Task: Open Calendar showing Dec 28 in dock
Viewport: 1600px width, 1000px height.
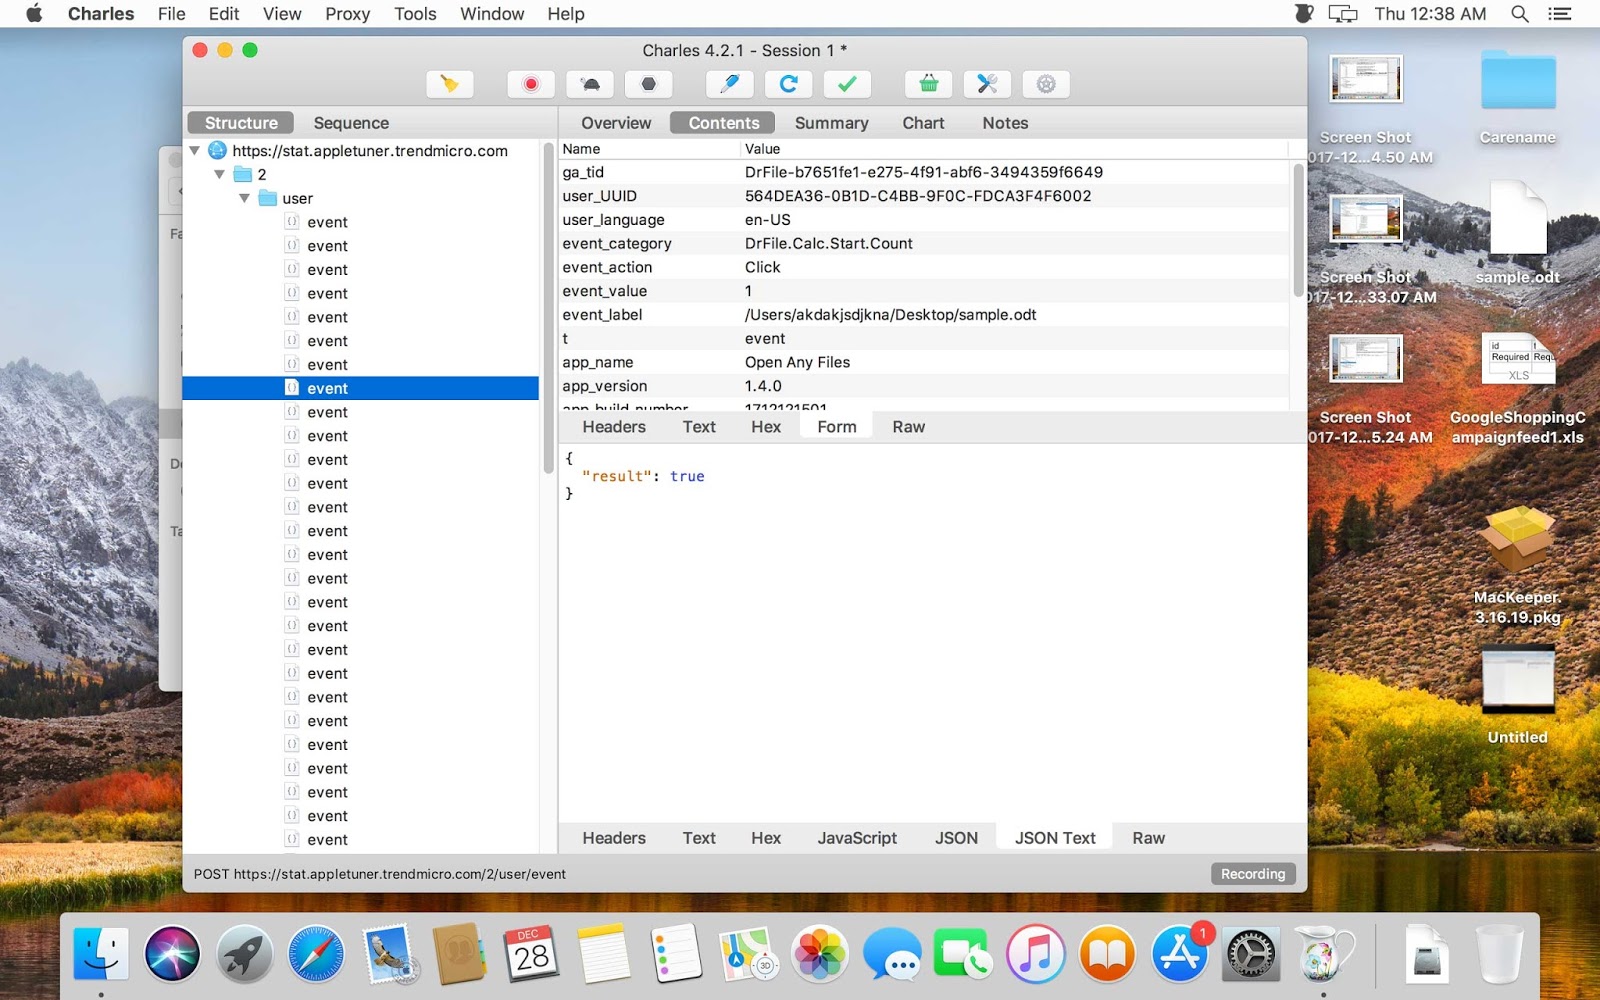Action: pyautogui.click(x=531, y=953)
